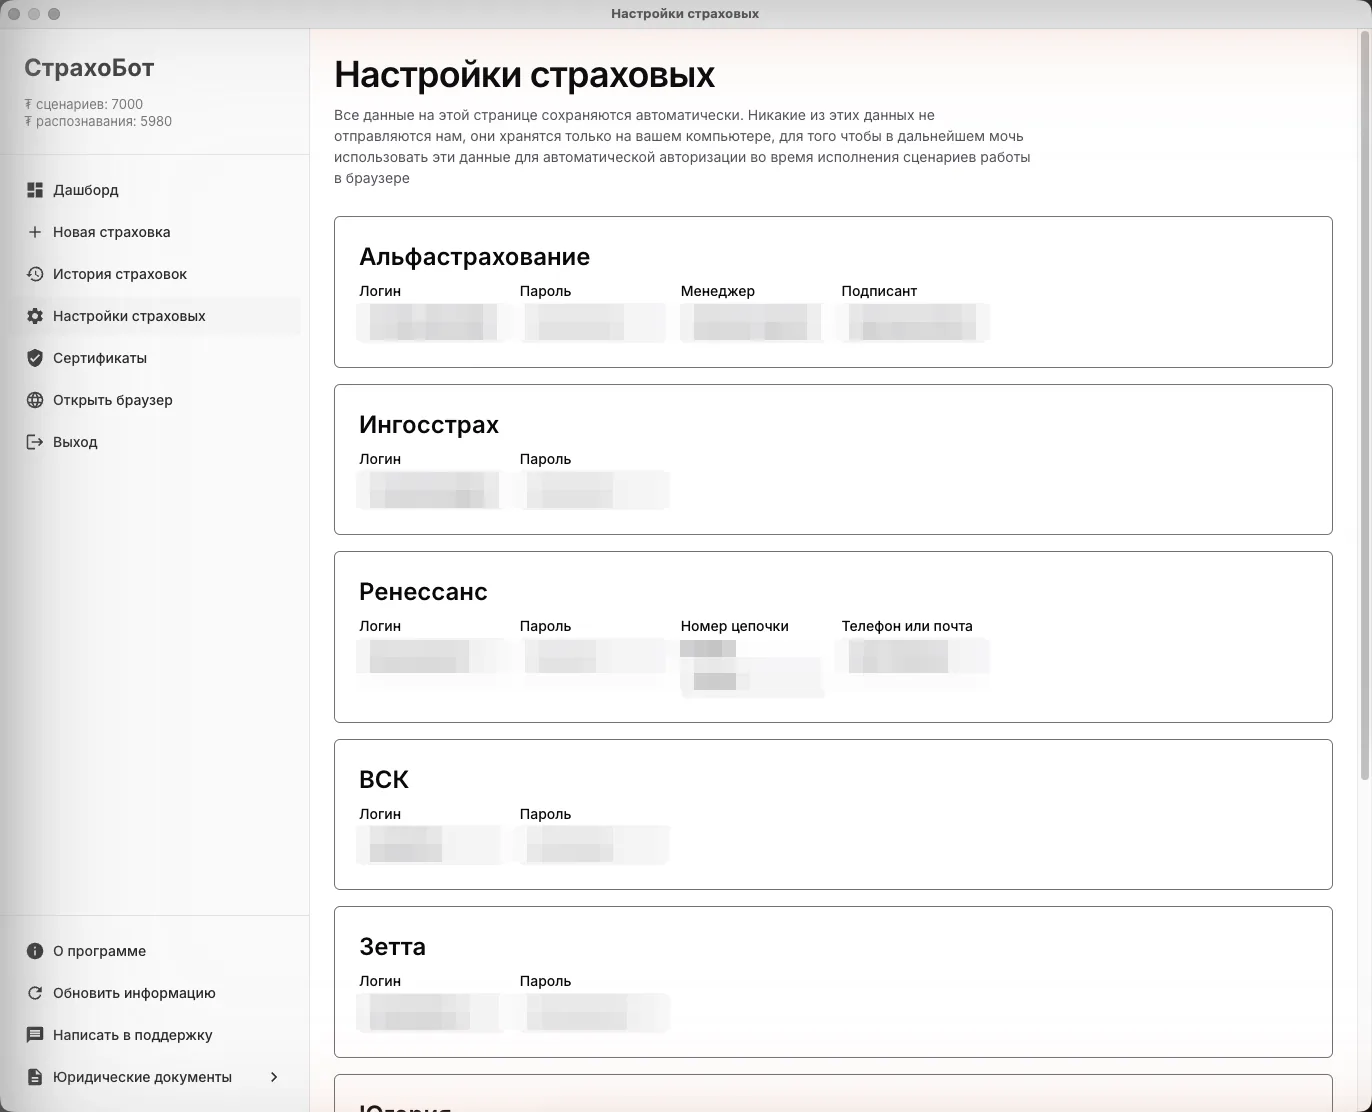Open О программе
The height and width of the screenshot is (1112, 1372).
155,951
